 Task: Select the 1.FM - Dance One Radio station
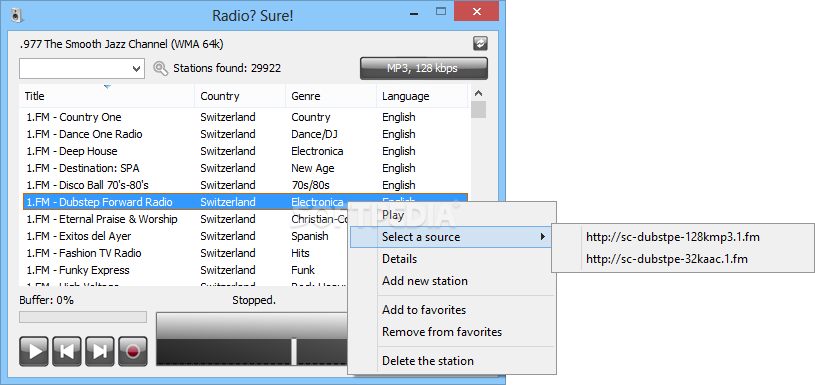pos(244,134)
